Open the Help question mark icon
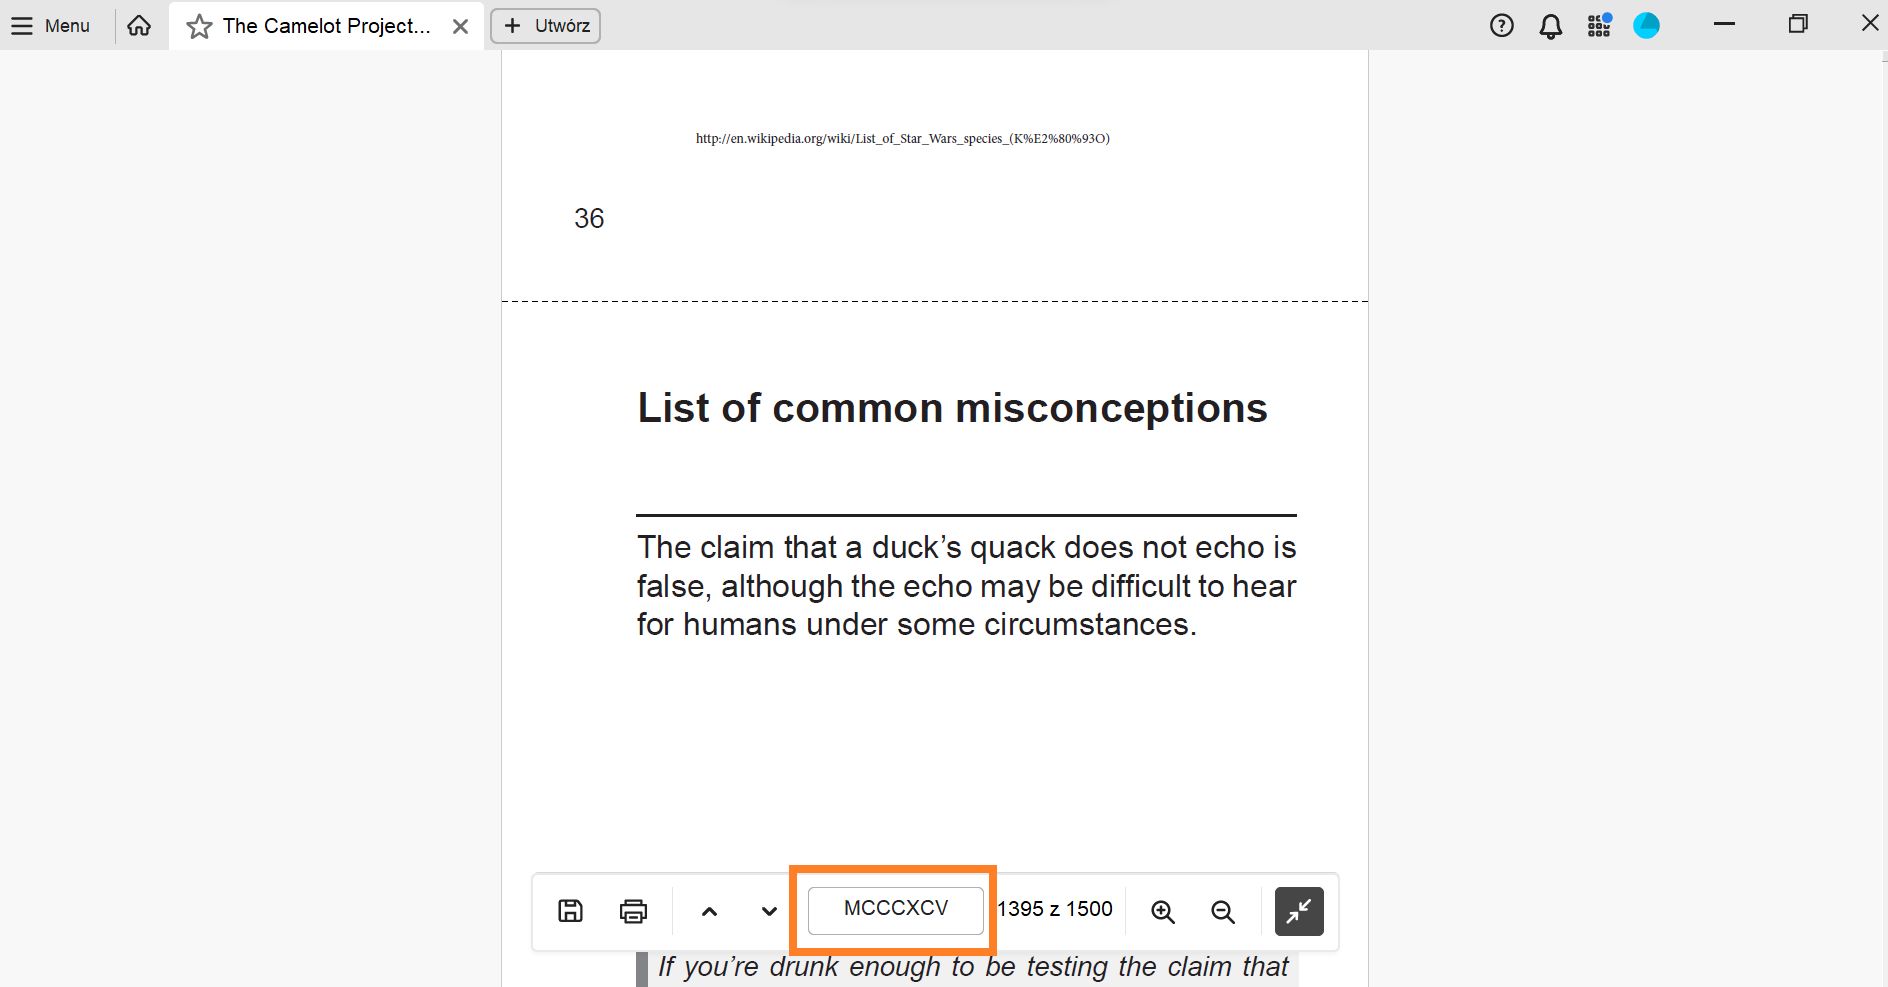 pos(1502,26)
